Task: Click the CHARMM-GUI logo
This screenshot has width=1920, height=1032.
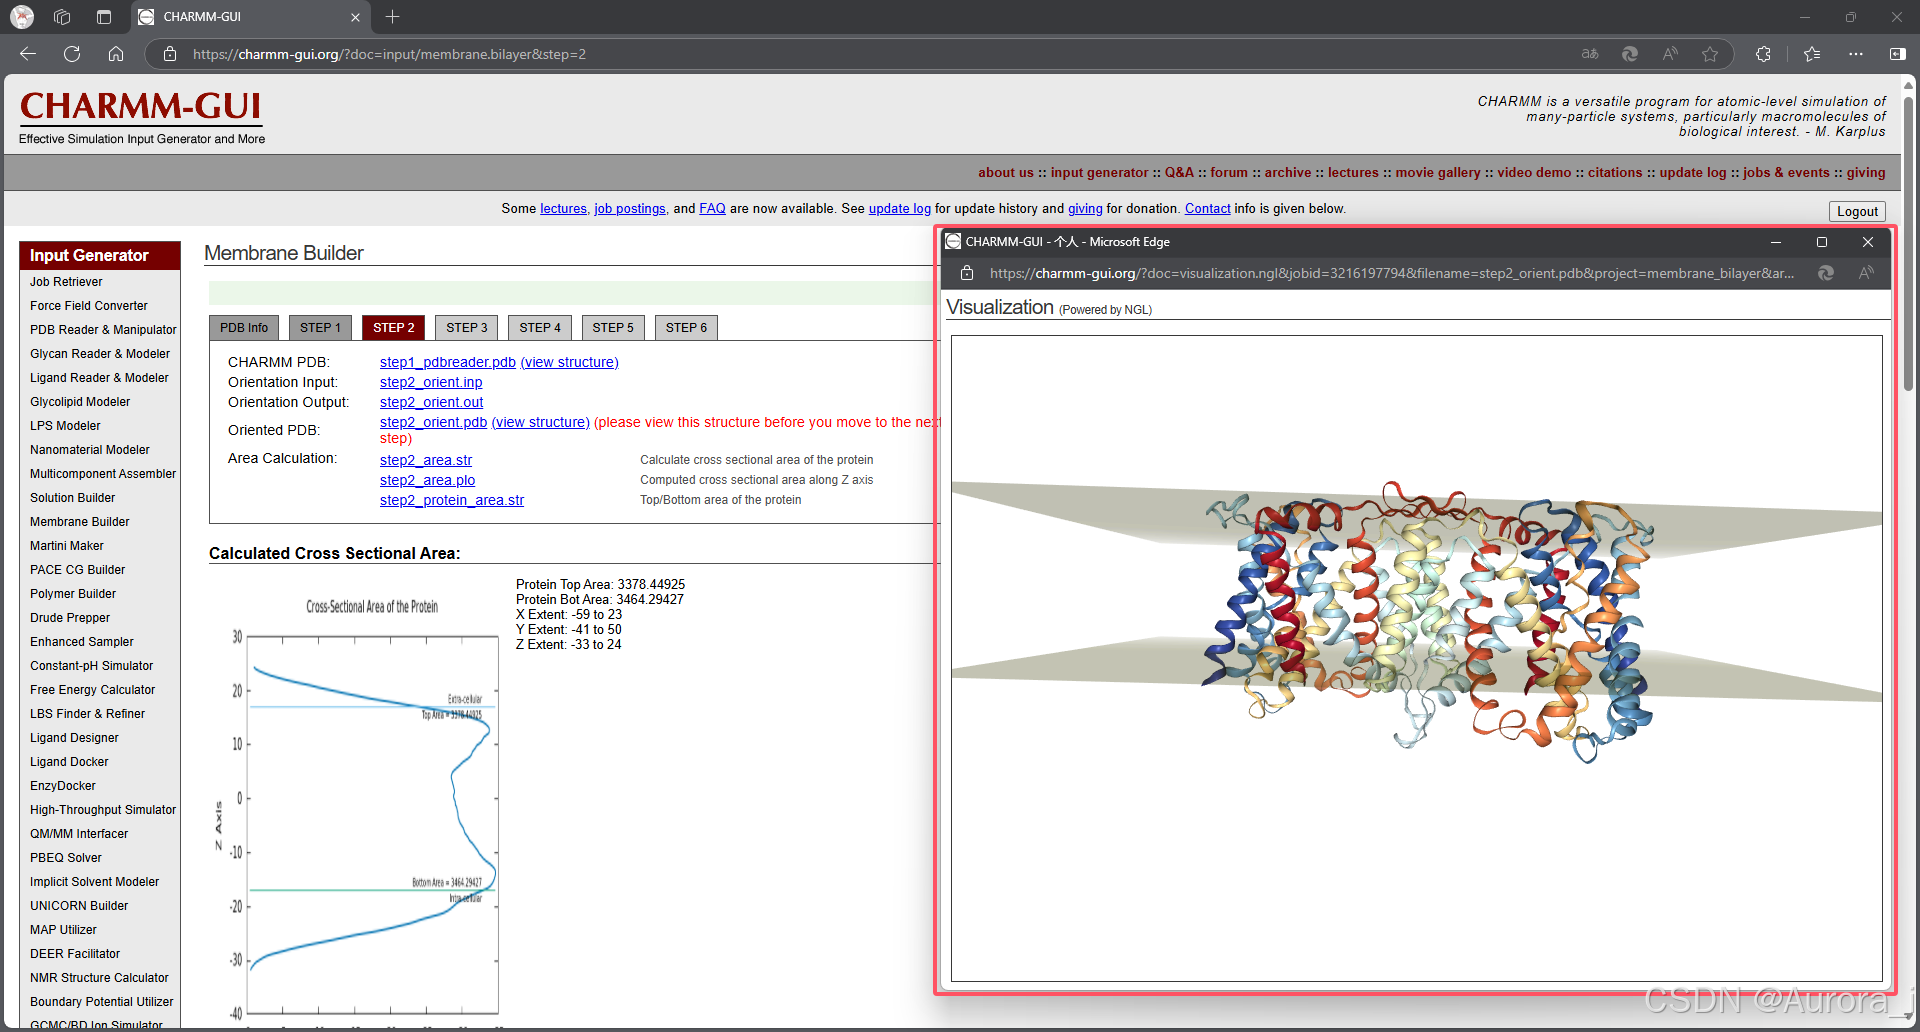Action: [141, 107]
